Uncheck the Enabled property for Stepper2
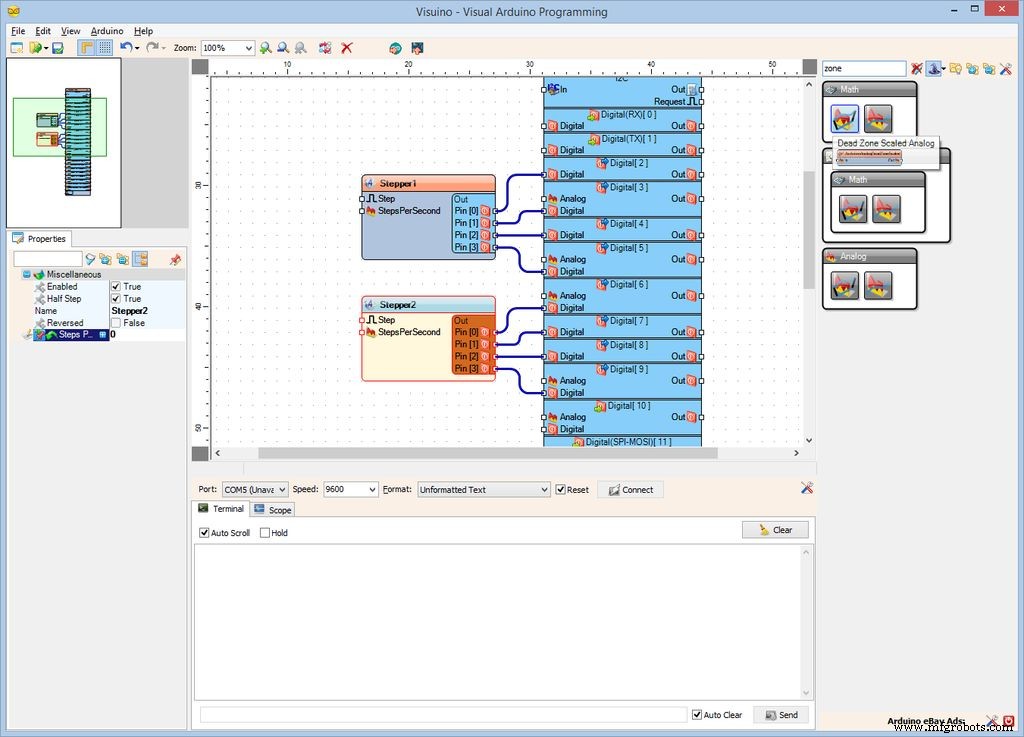 click(x=118, y=286)
